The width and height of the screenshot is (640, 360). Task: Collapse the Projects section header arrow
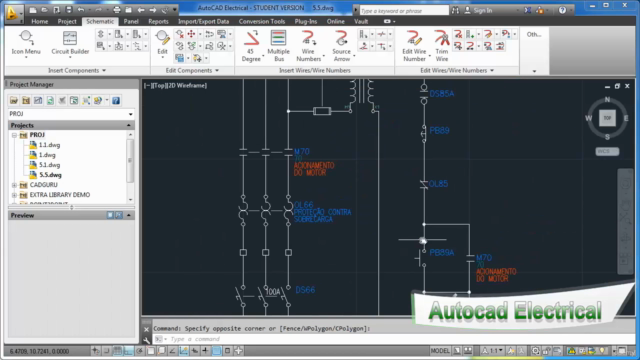(129, 125)
